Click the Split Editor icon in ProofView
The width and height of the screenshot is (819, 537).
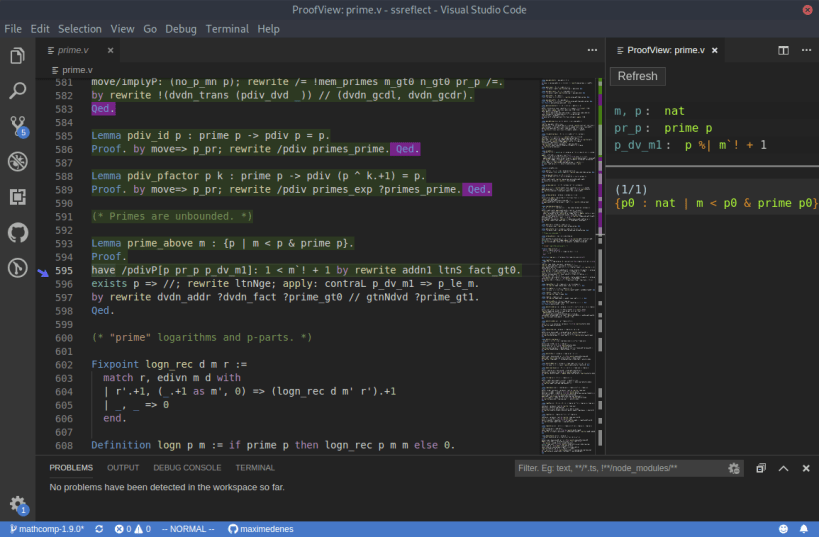(x=784, y=50)
